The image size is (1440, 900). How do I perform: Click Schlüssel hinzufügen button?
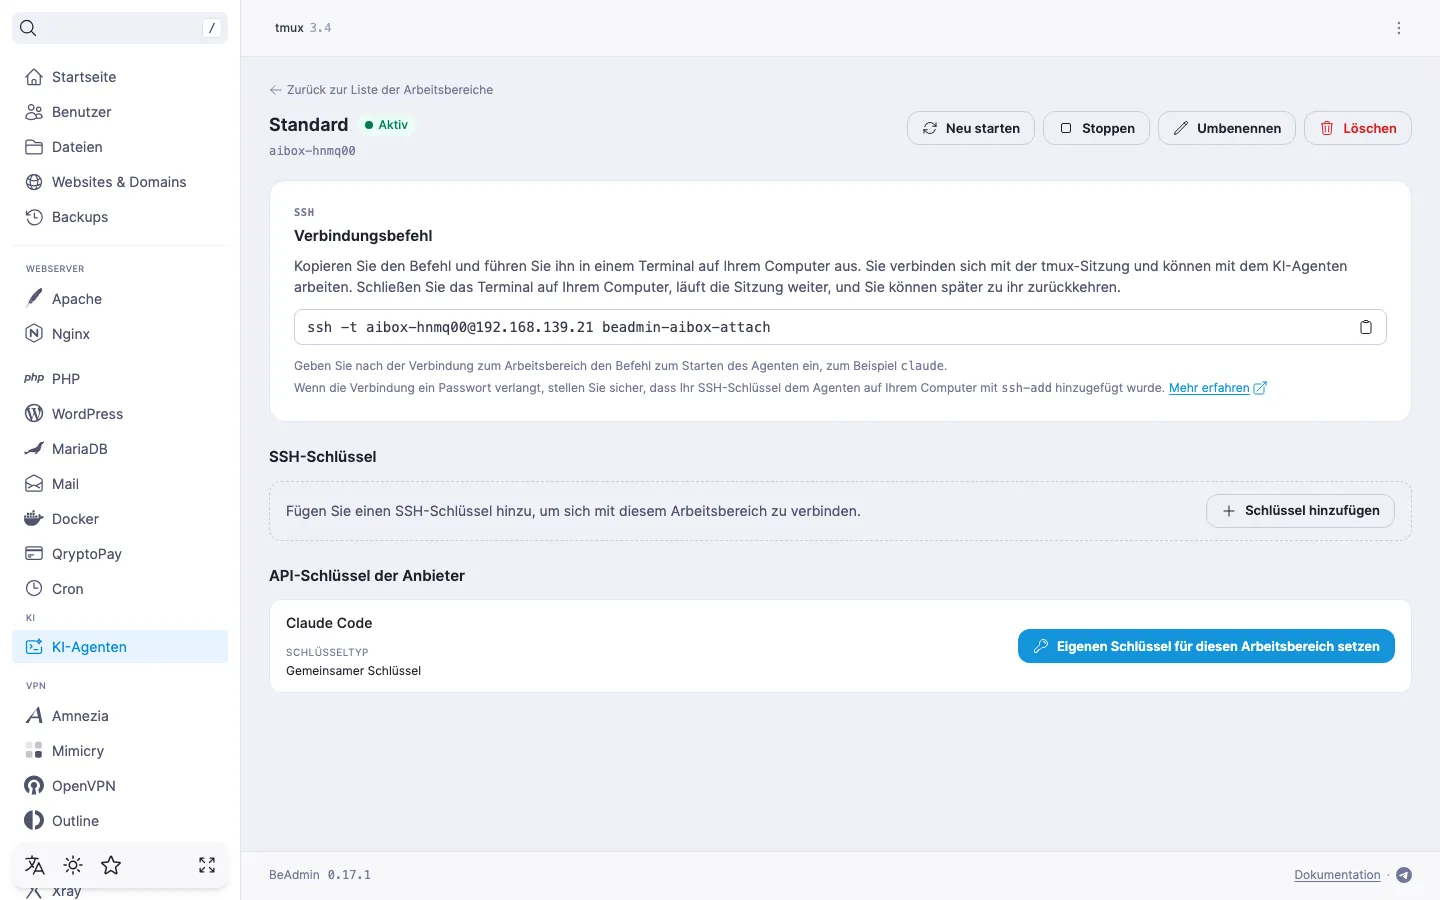pos(1300,511)
